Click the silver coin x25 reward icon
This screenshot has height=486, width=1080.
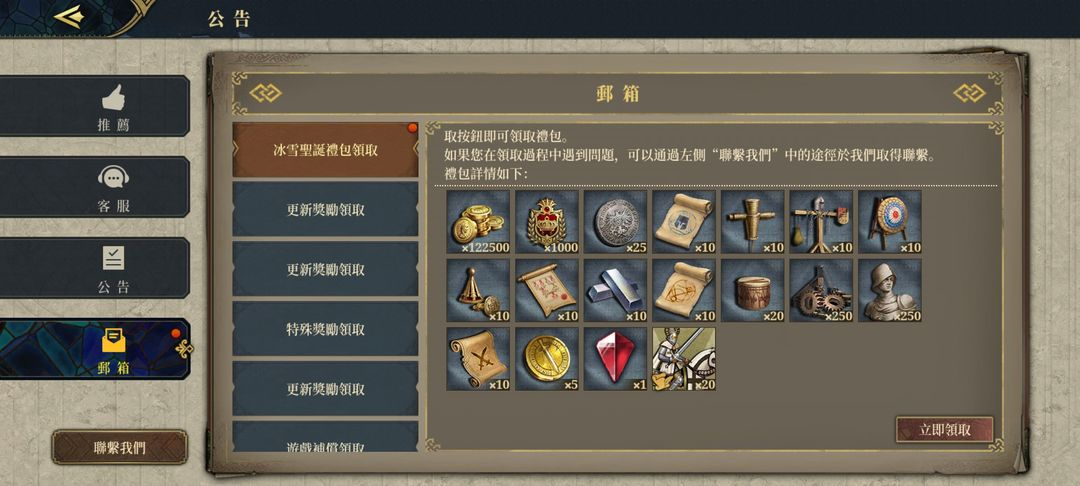615,222
